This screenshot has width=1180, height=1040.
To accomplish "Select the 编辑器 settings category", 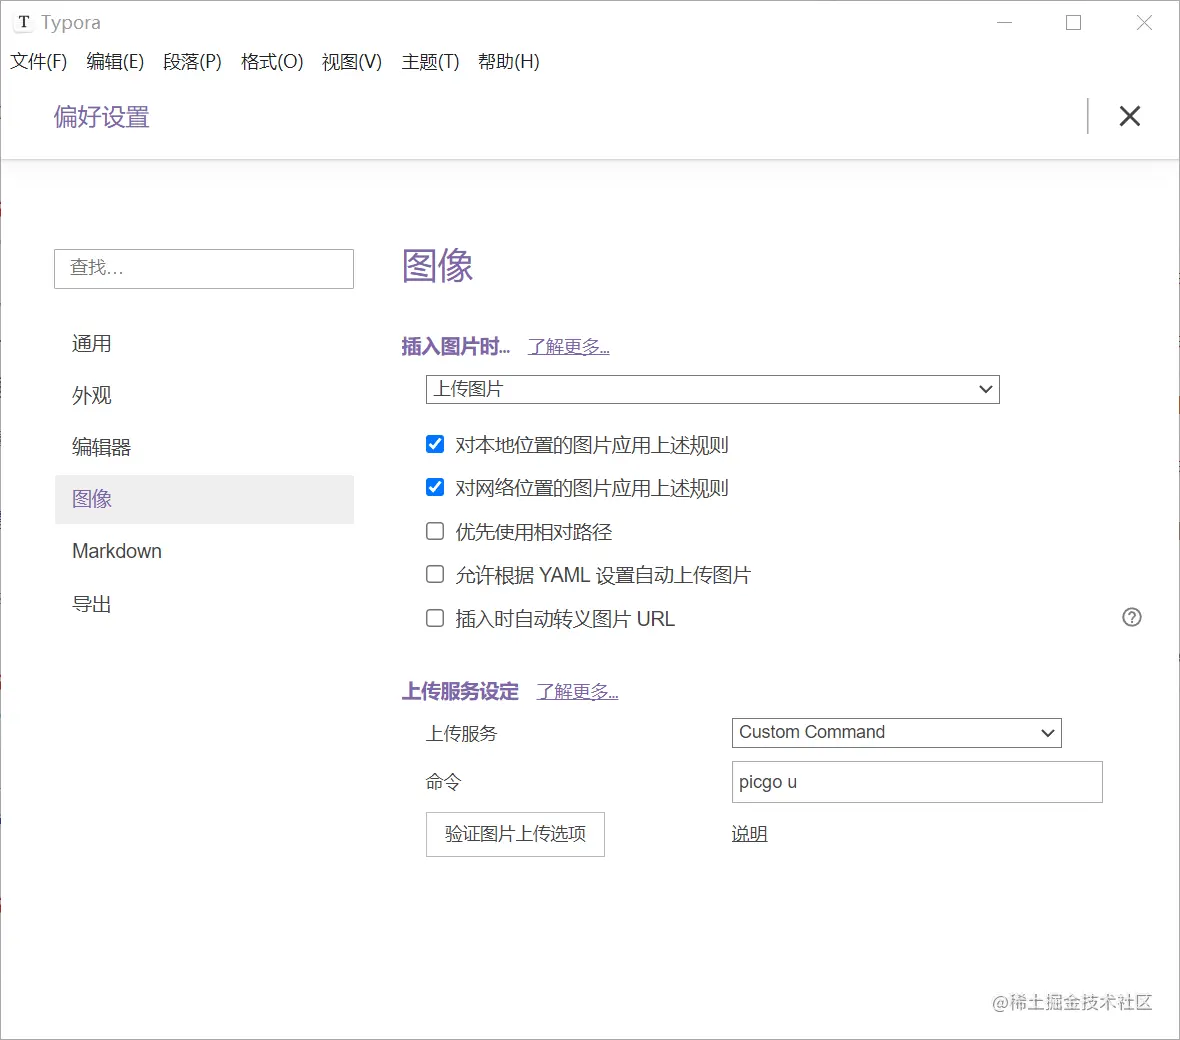I will pyautogui.click(x=204, y=447).
